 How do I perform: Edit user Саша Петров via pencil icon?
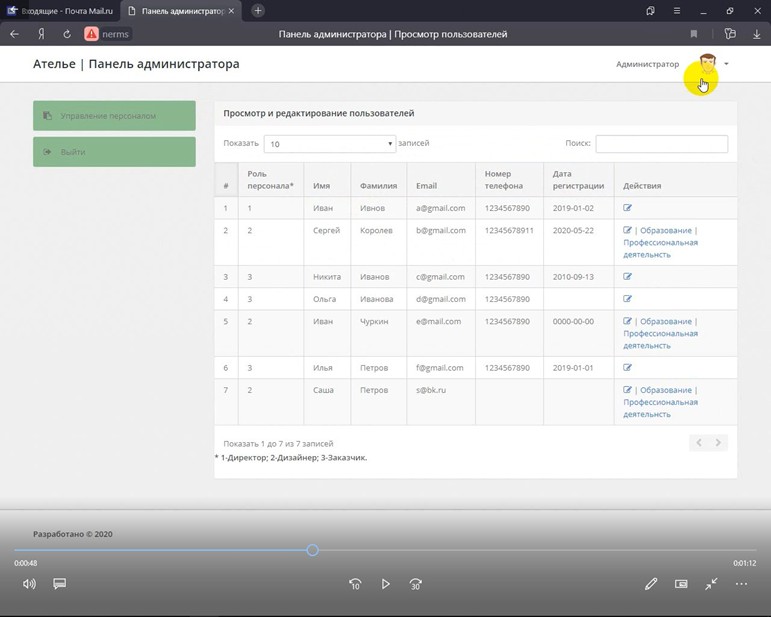click(627, 389)
